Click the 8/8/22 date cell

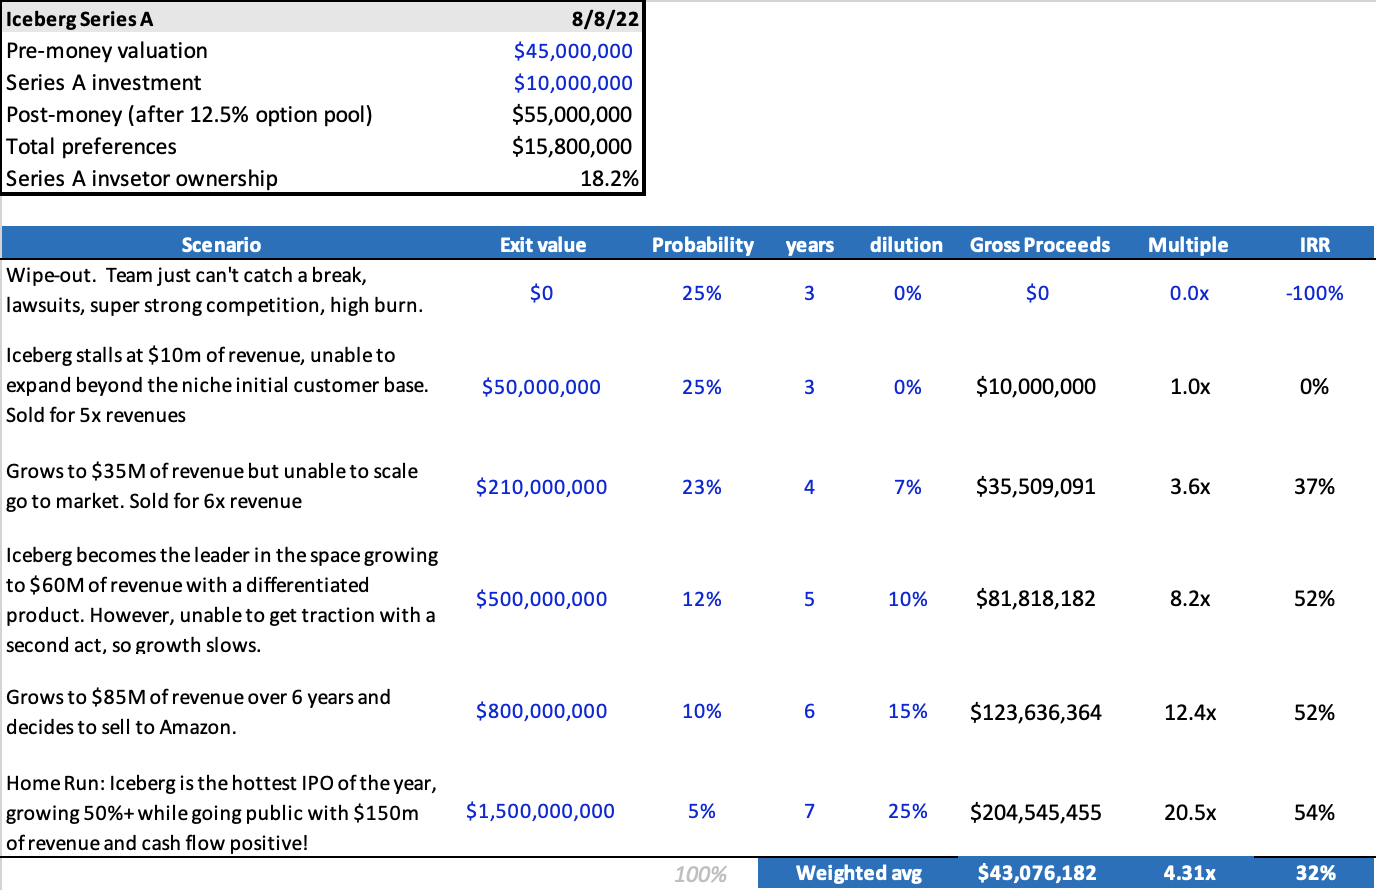pos(605,19)
